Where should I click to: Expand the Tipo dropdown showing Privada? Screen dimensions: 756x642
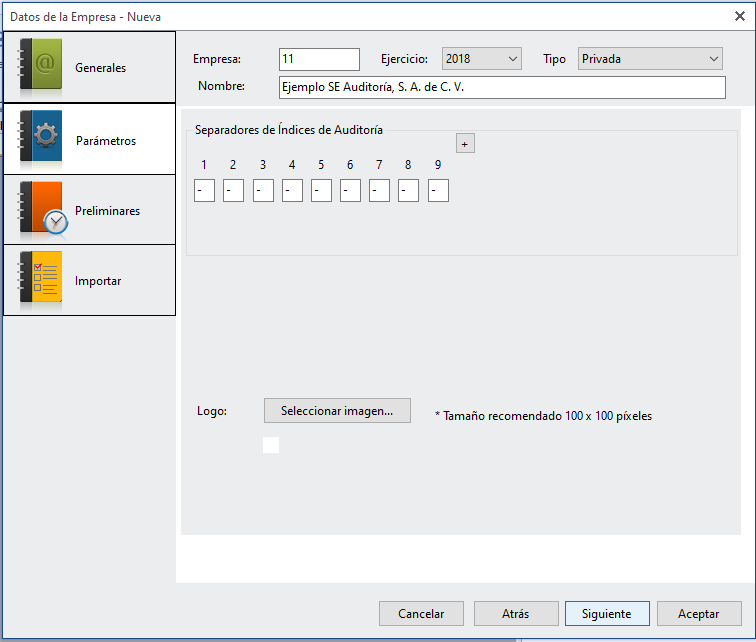[650, 59]
